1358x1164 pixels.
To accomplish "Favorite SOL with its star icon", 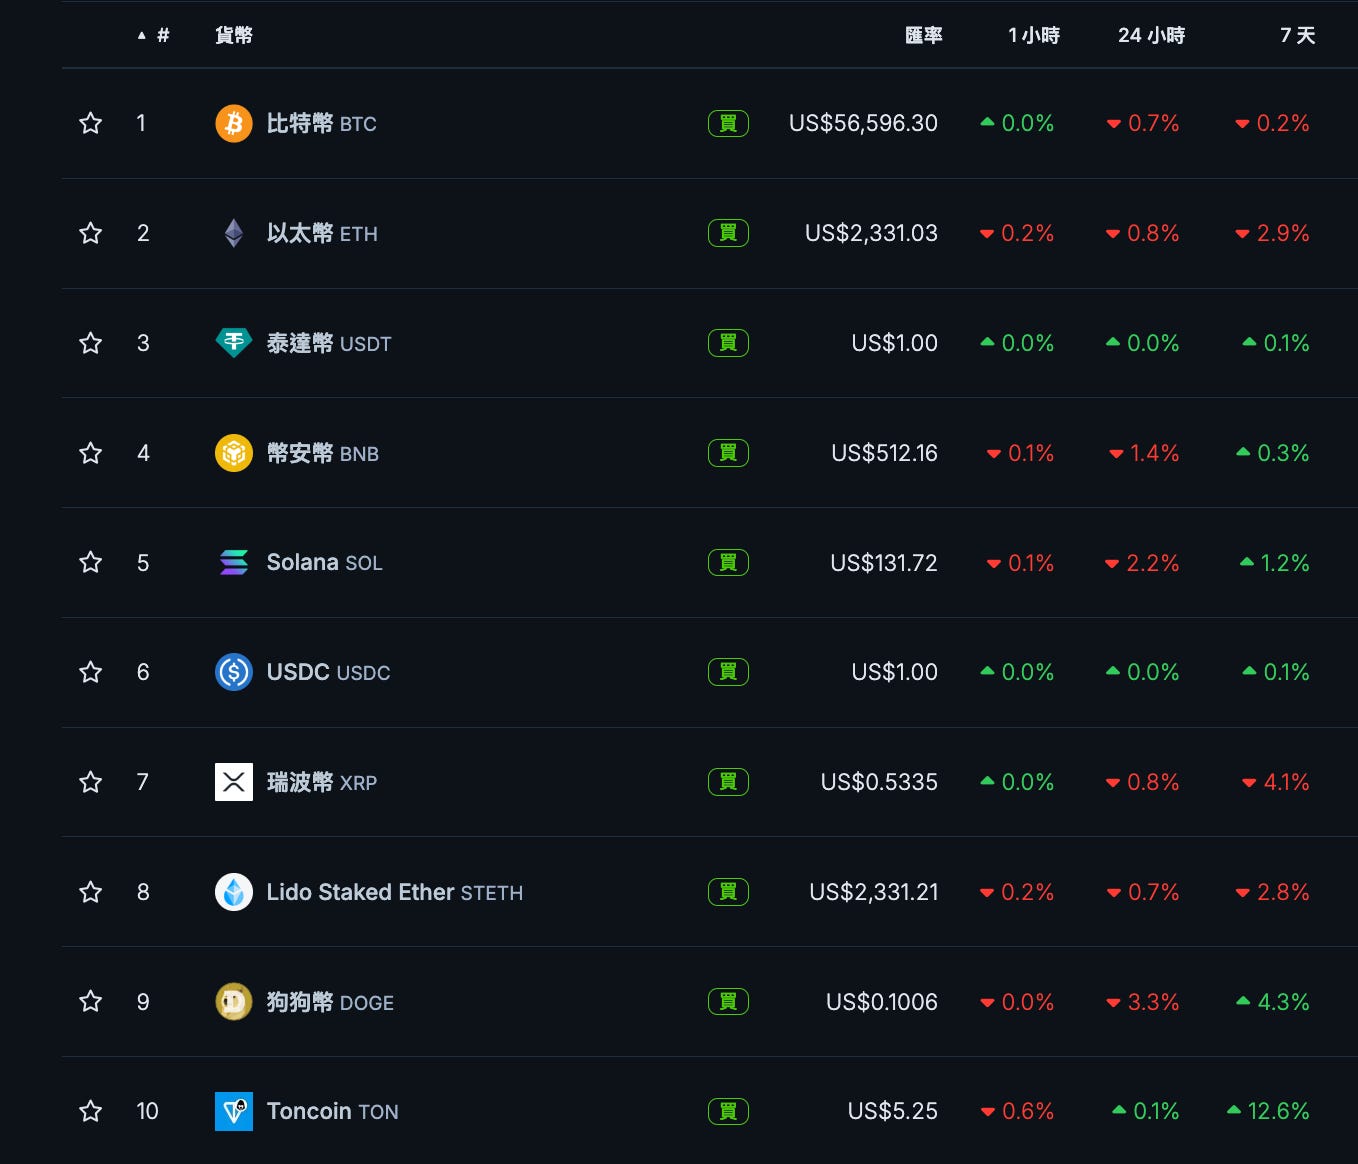I will pos(91,562).
